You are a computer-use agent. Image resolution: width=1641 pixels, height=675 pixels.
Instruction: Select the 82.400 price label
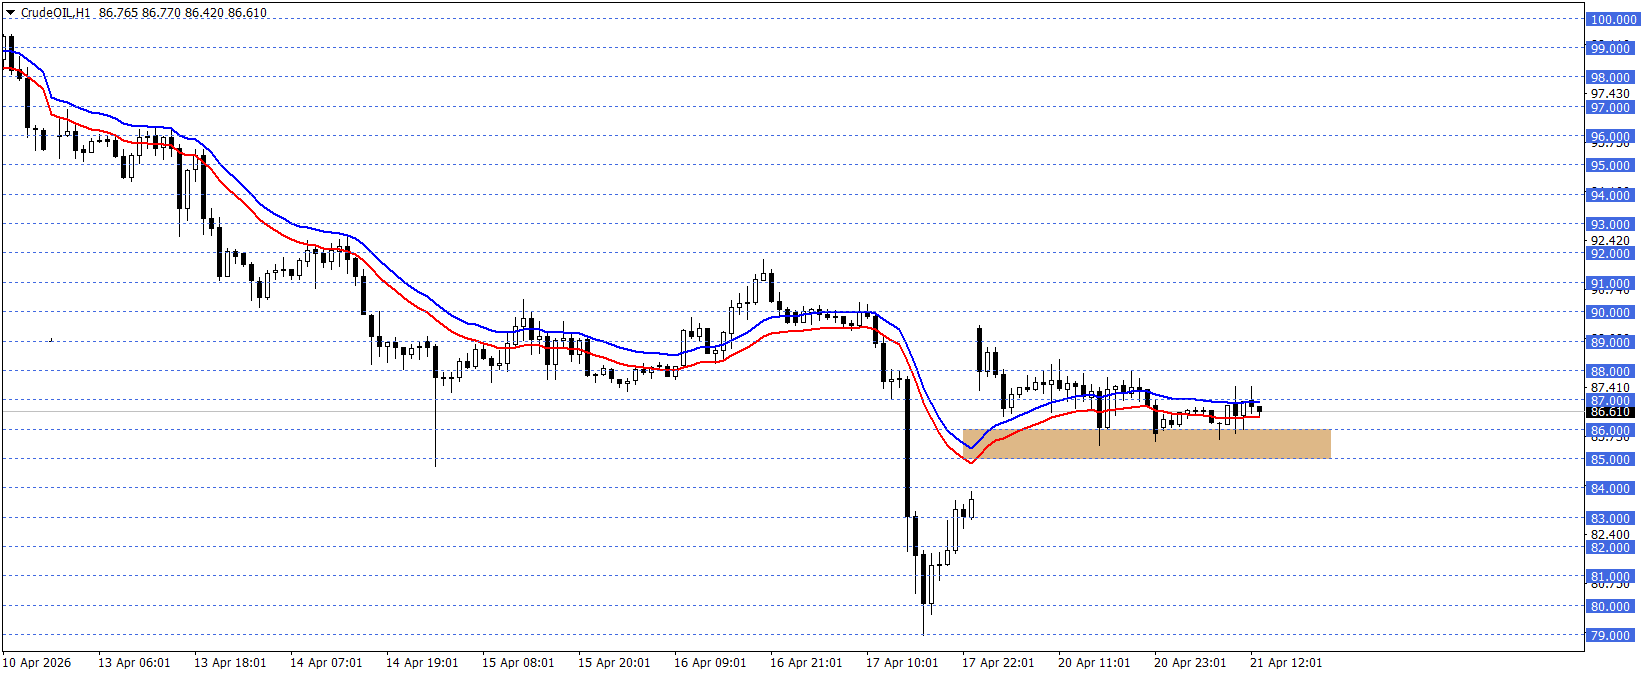(1610, 534)
